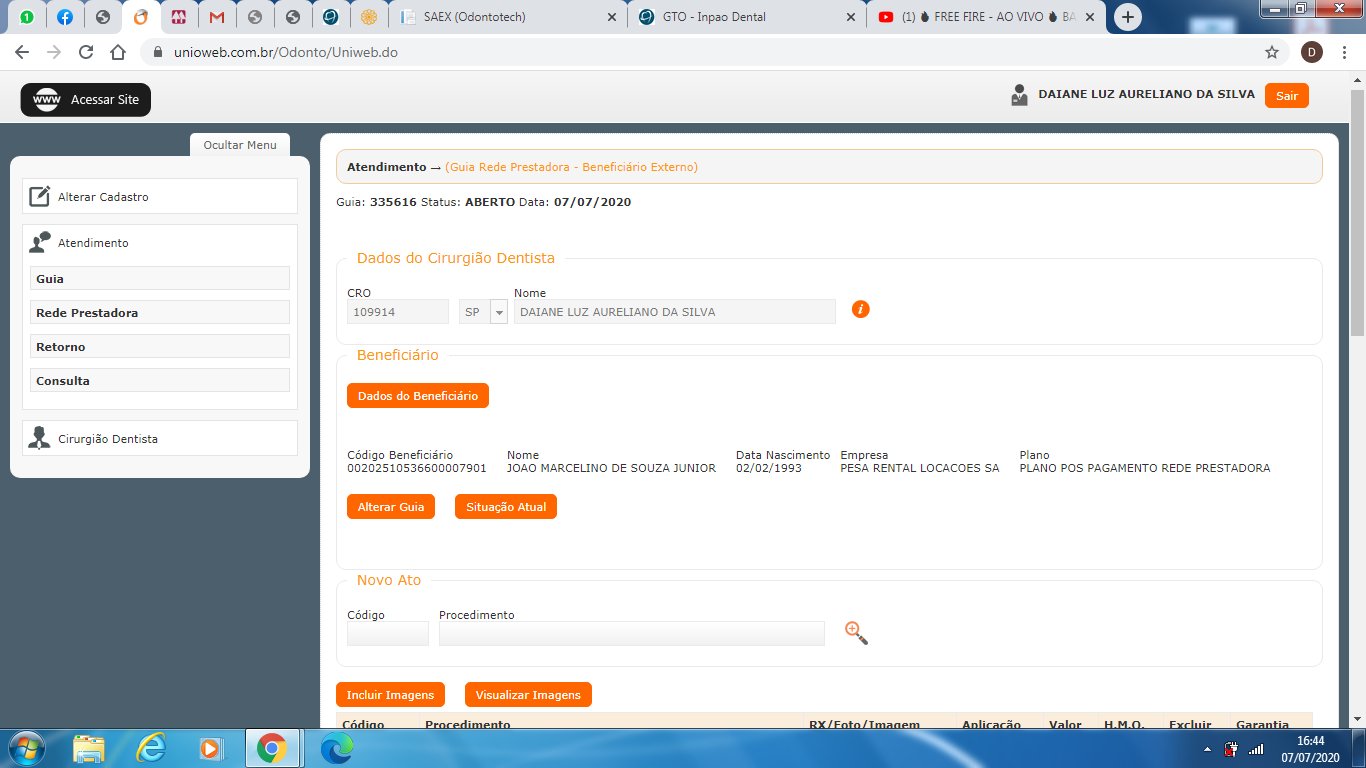Screen dimensions: 1366x768
Task: Expand the SP state dropdown
Action: pyautogui.click(x=499, y=312)
